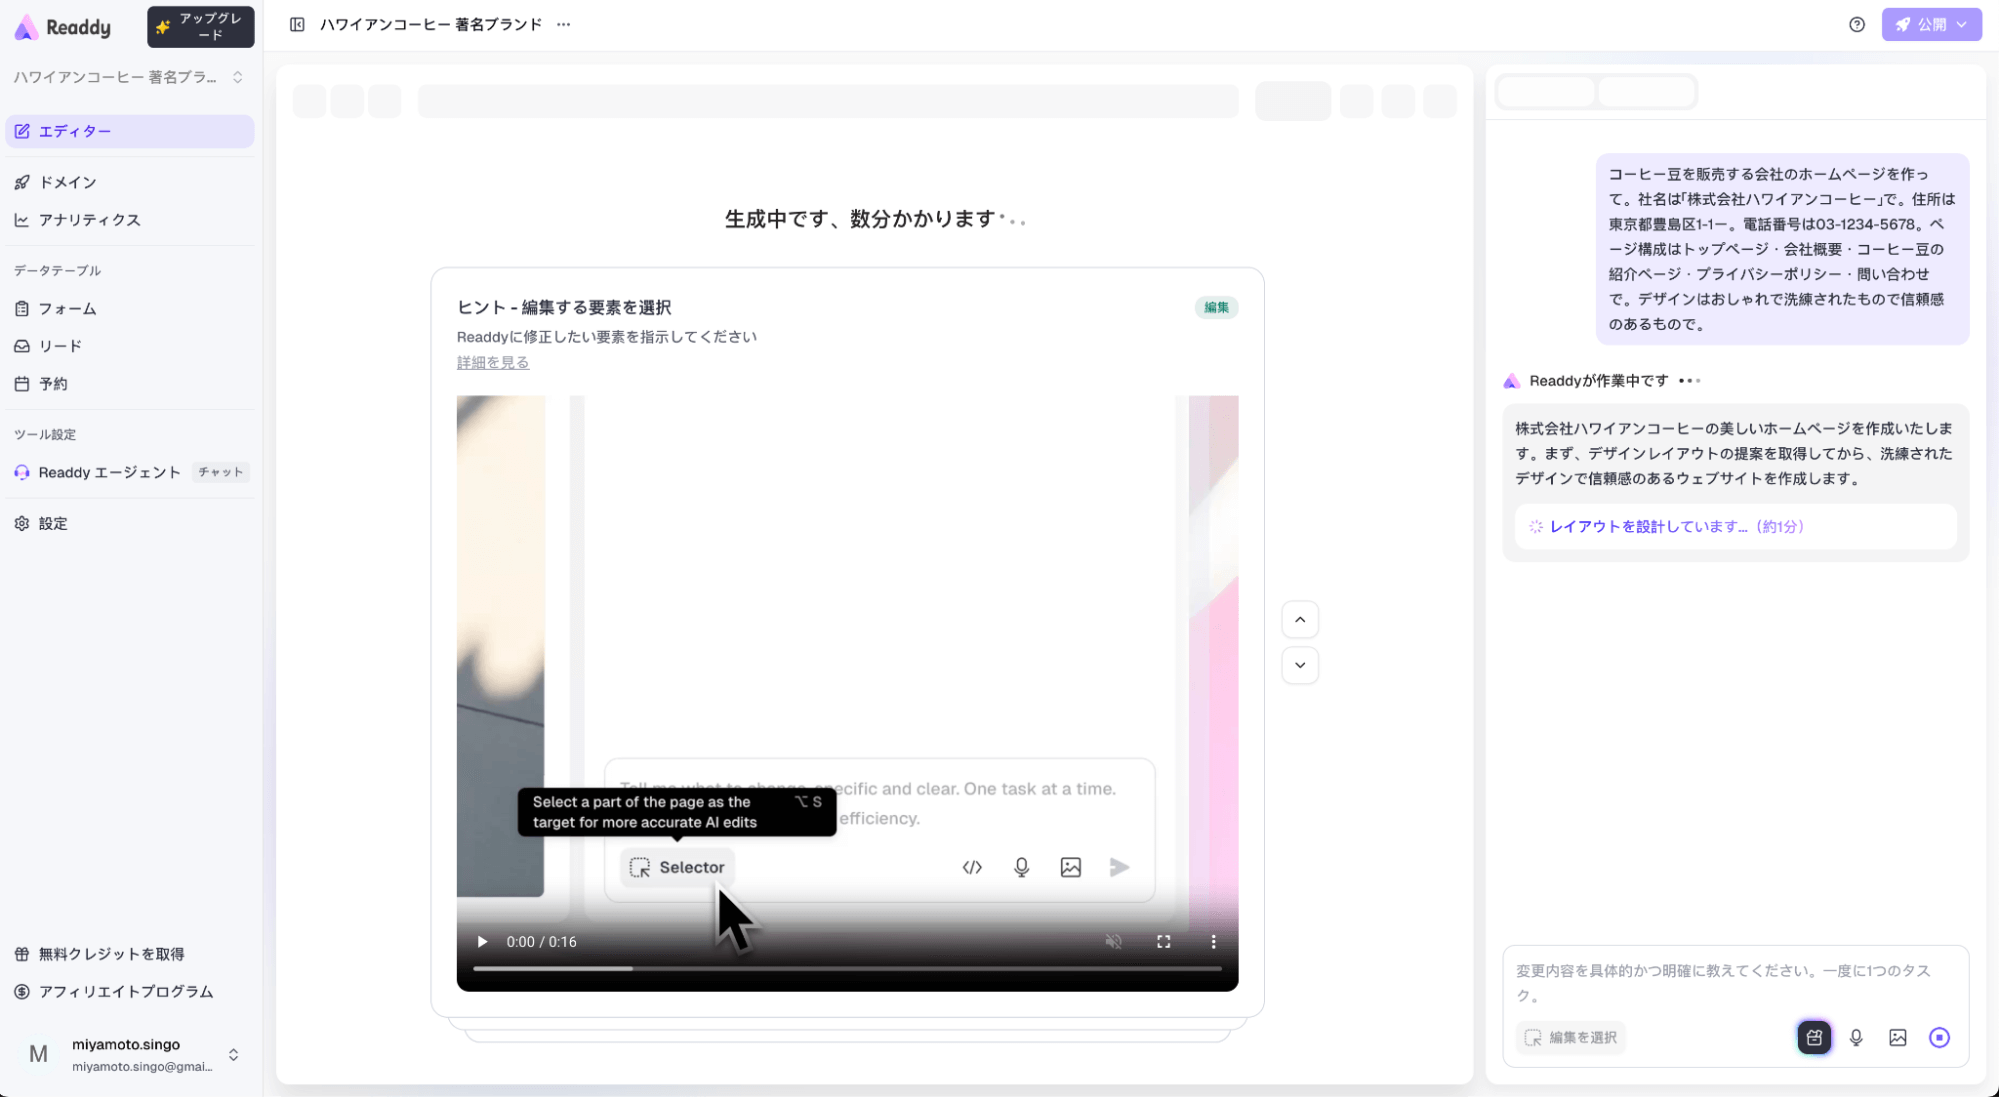The width and height of the screenshot is (1999, 1098).
Task: Toggle the highlighted credits icon in the chat input
Action: click(1814, 1037)
